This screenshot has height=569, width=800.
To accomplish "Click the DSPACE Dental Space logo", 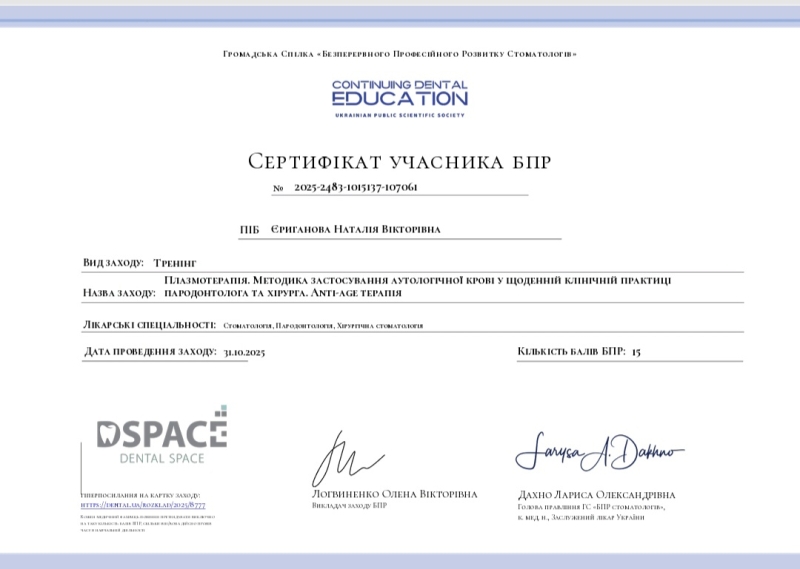I will tap(161, 435).
